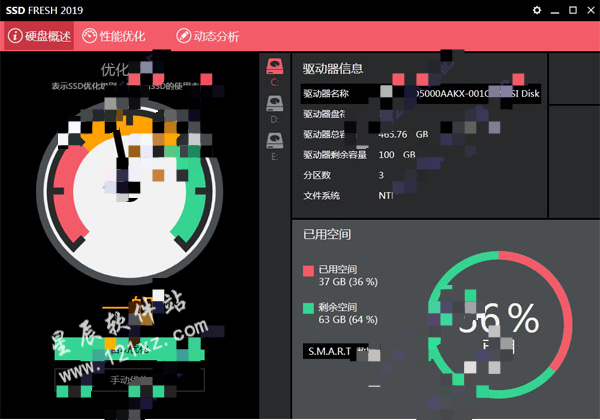
Task: Click the 驱动器名称 row
Action: coord(421,94)
